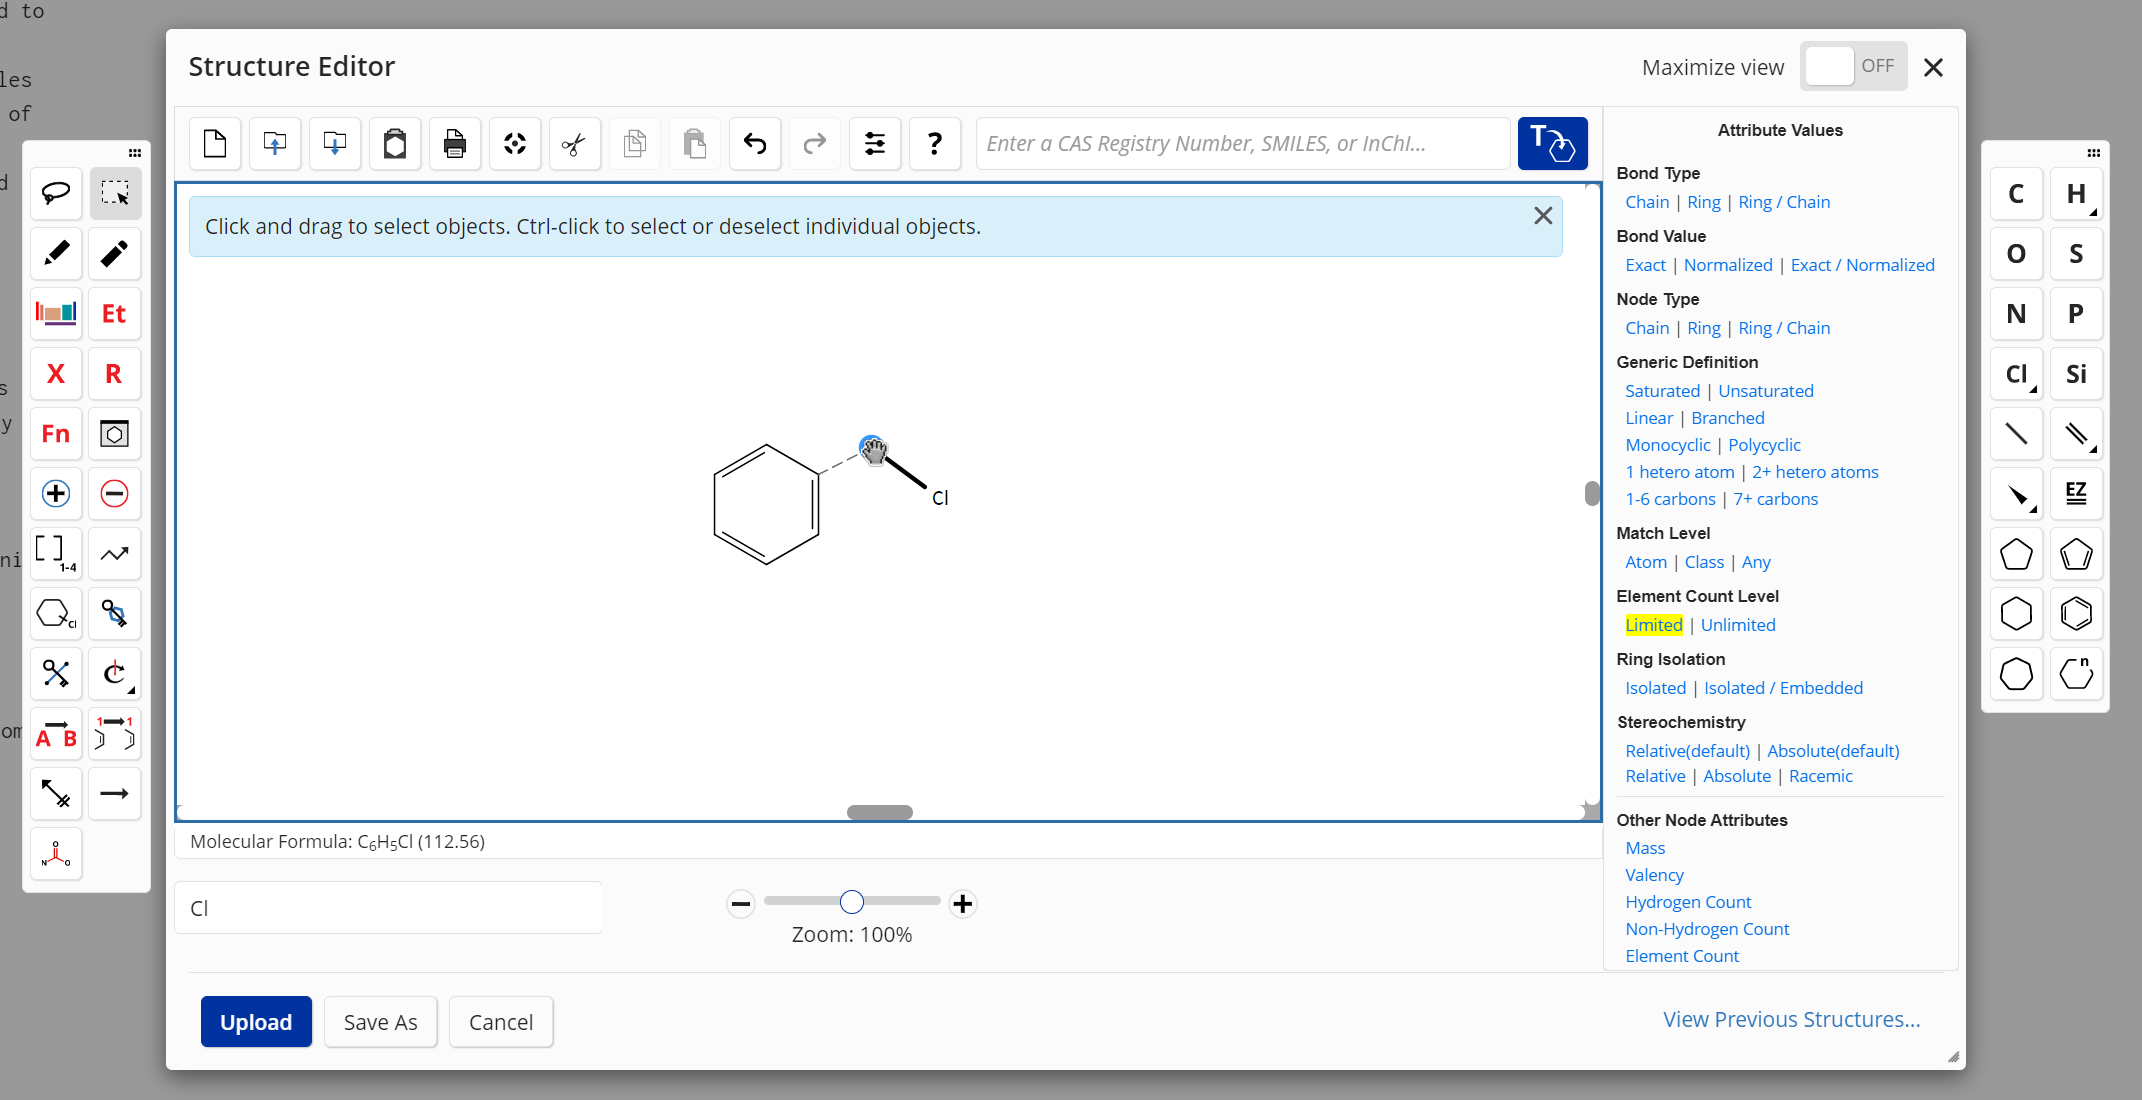Image resolution: width=2142 pixels, height=1100 pixels.
Task: Select the rotate structure tool
Action: coord(115,673)
